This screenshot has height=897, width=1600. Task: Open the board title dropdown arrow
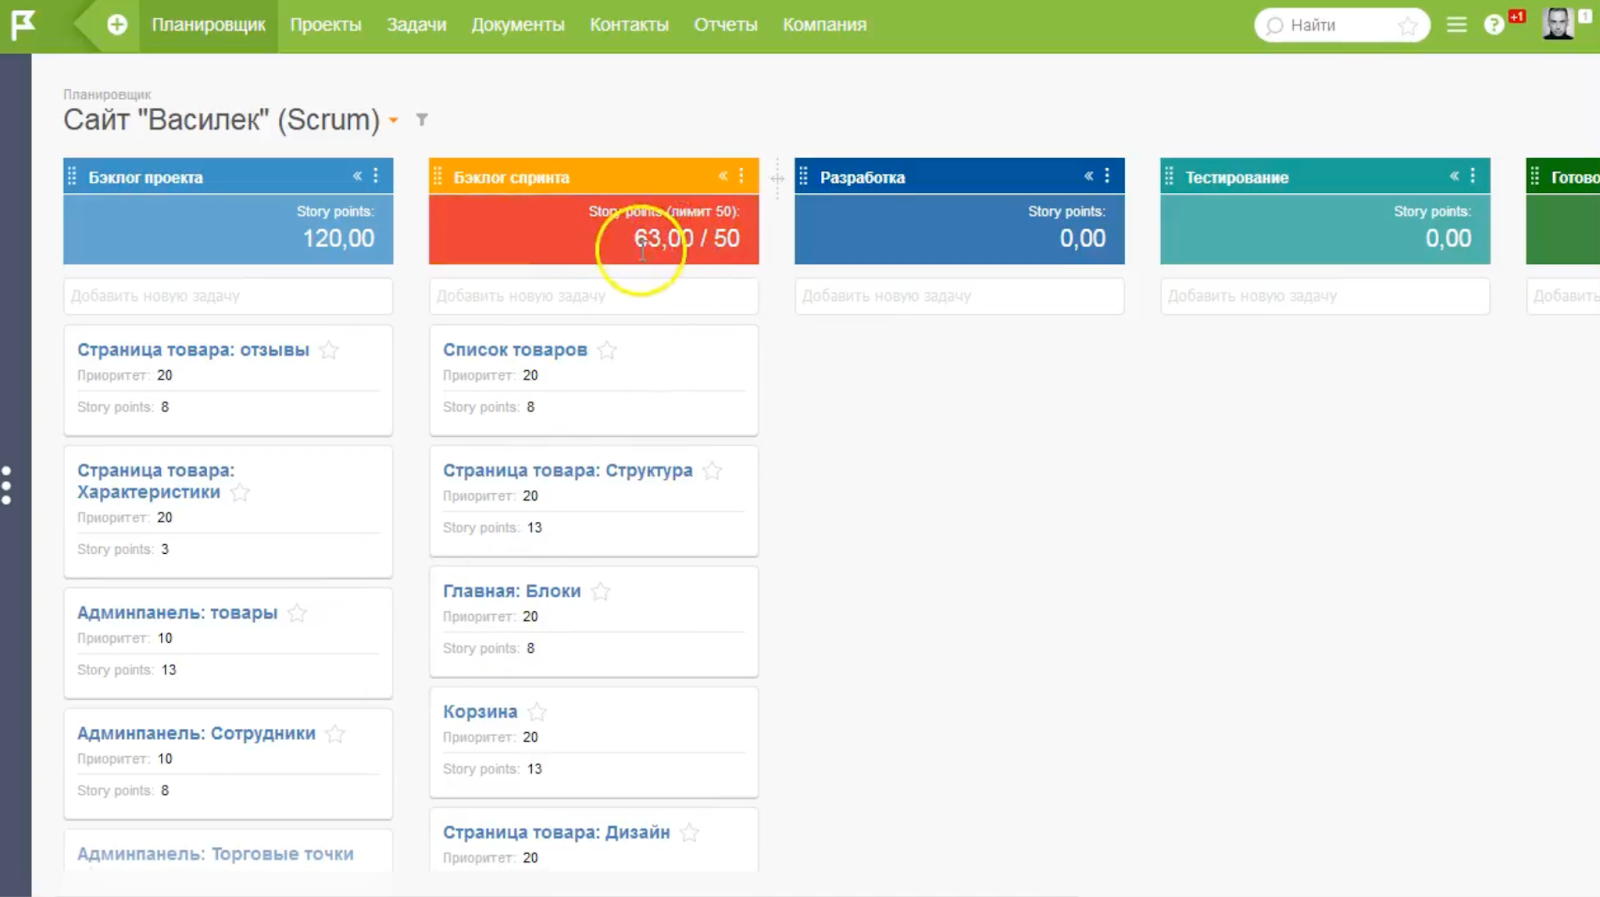[x=394, y=121]
